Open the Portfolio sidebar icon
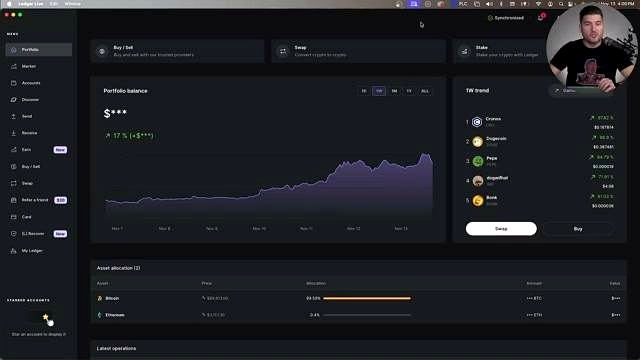The height and width of the screenshot is (360, 640). (x=13, y=50)
